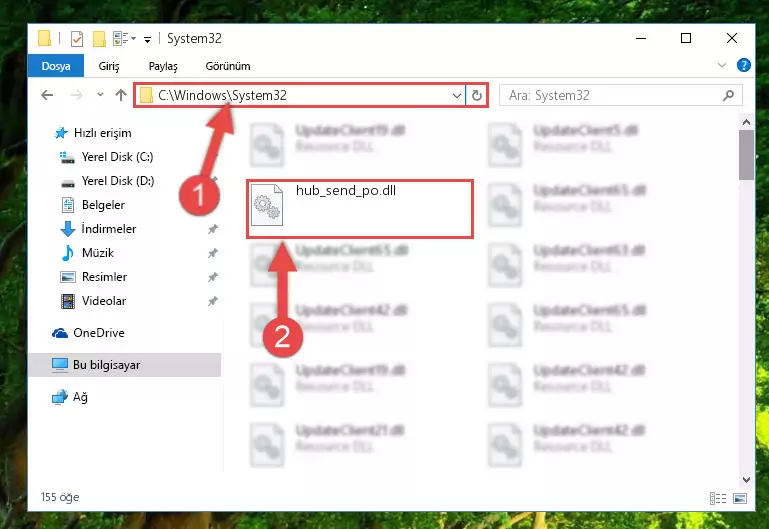Viewport: 769px width, 529px height.
Task: Click the pin icon beside Videolar
Action: 212,301
